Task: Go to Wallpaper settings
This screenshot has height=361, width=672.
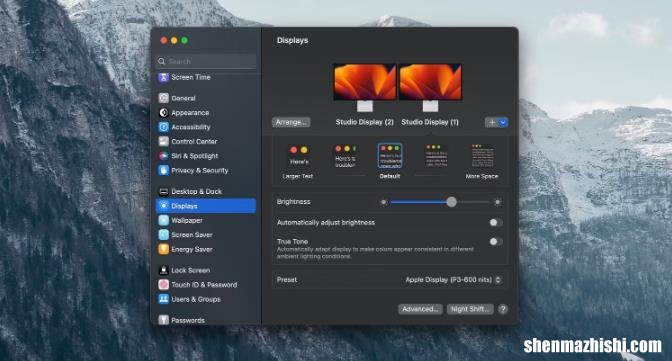Action: pyautogui.click(x=205, y=220)
